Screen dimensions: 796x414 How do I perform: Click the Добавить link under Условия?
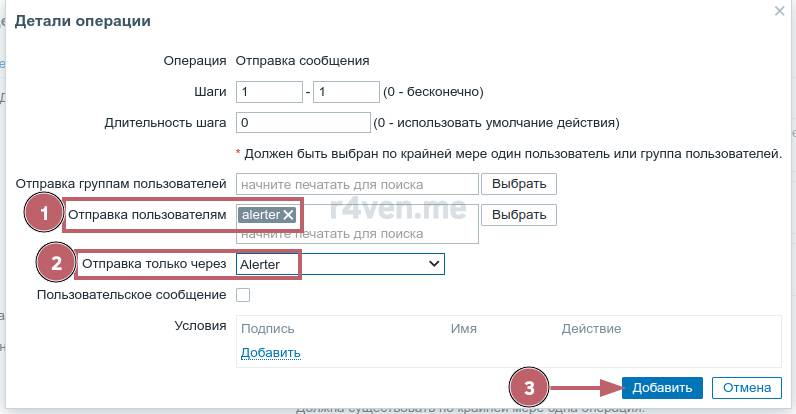click(x=270, y=353)
